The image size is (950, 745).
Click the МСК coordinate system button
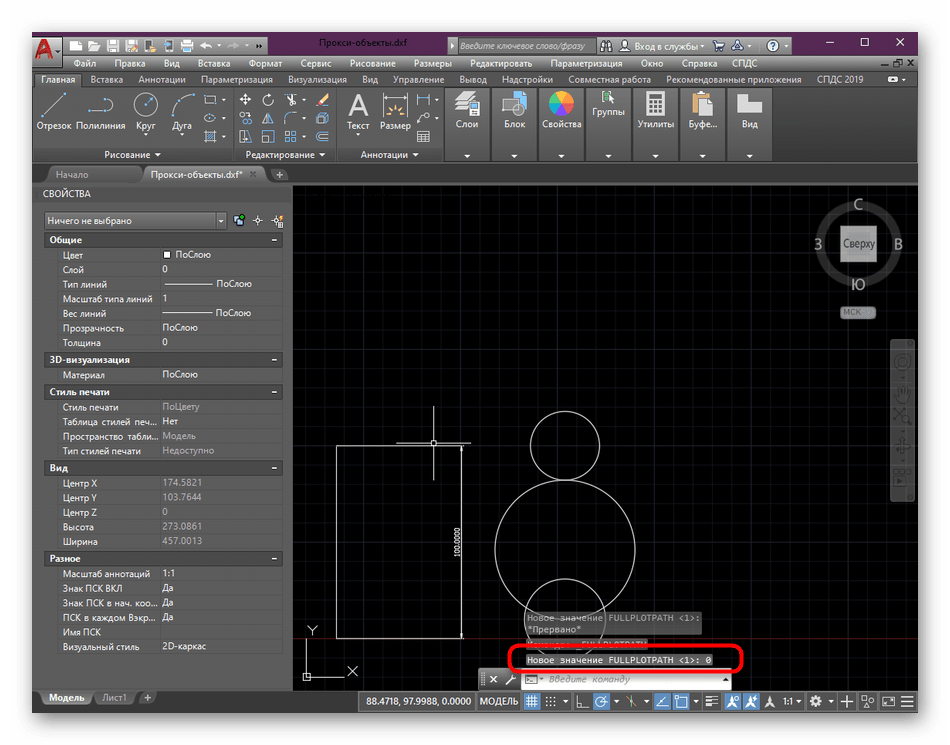[857, 312]
